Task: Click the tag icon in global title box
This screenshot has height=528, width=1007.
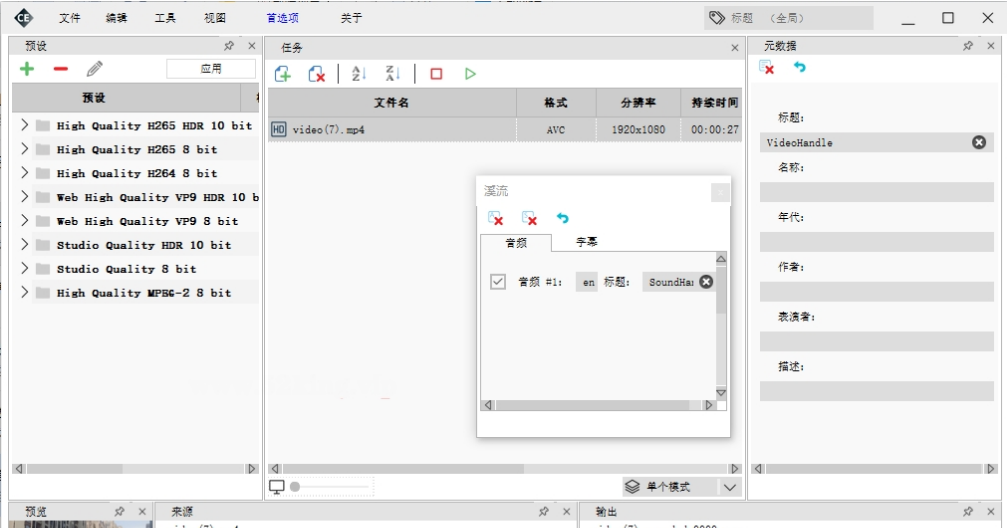Action: [x=717, y=18]
